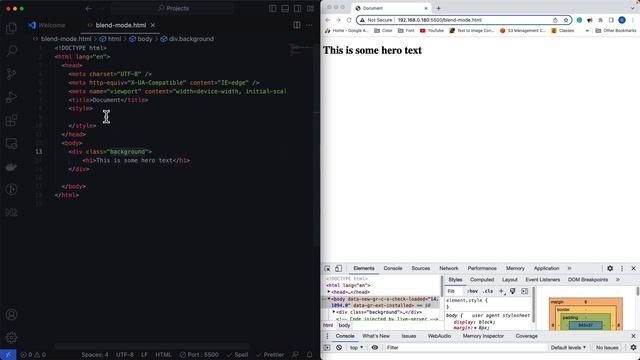
Task: Open the Source Control view
Action: click(x=11, y=74)
